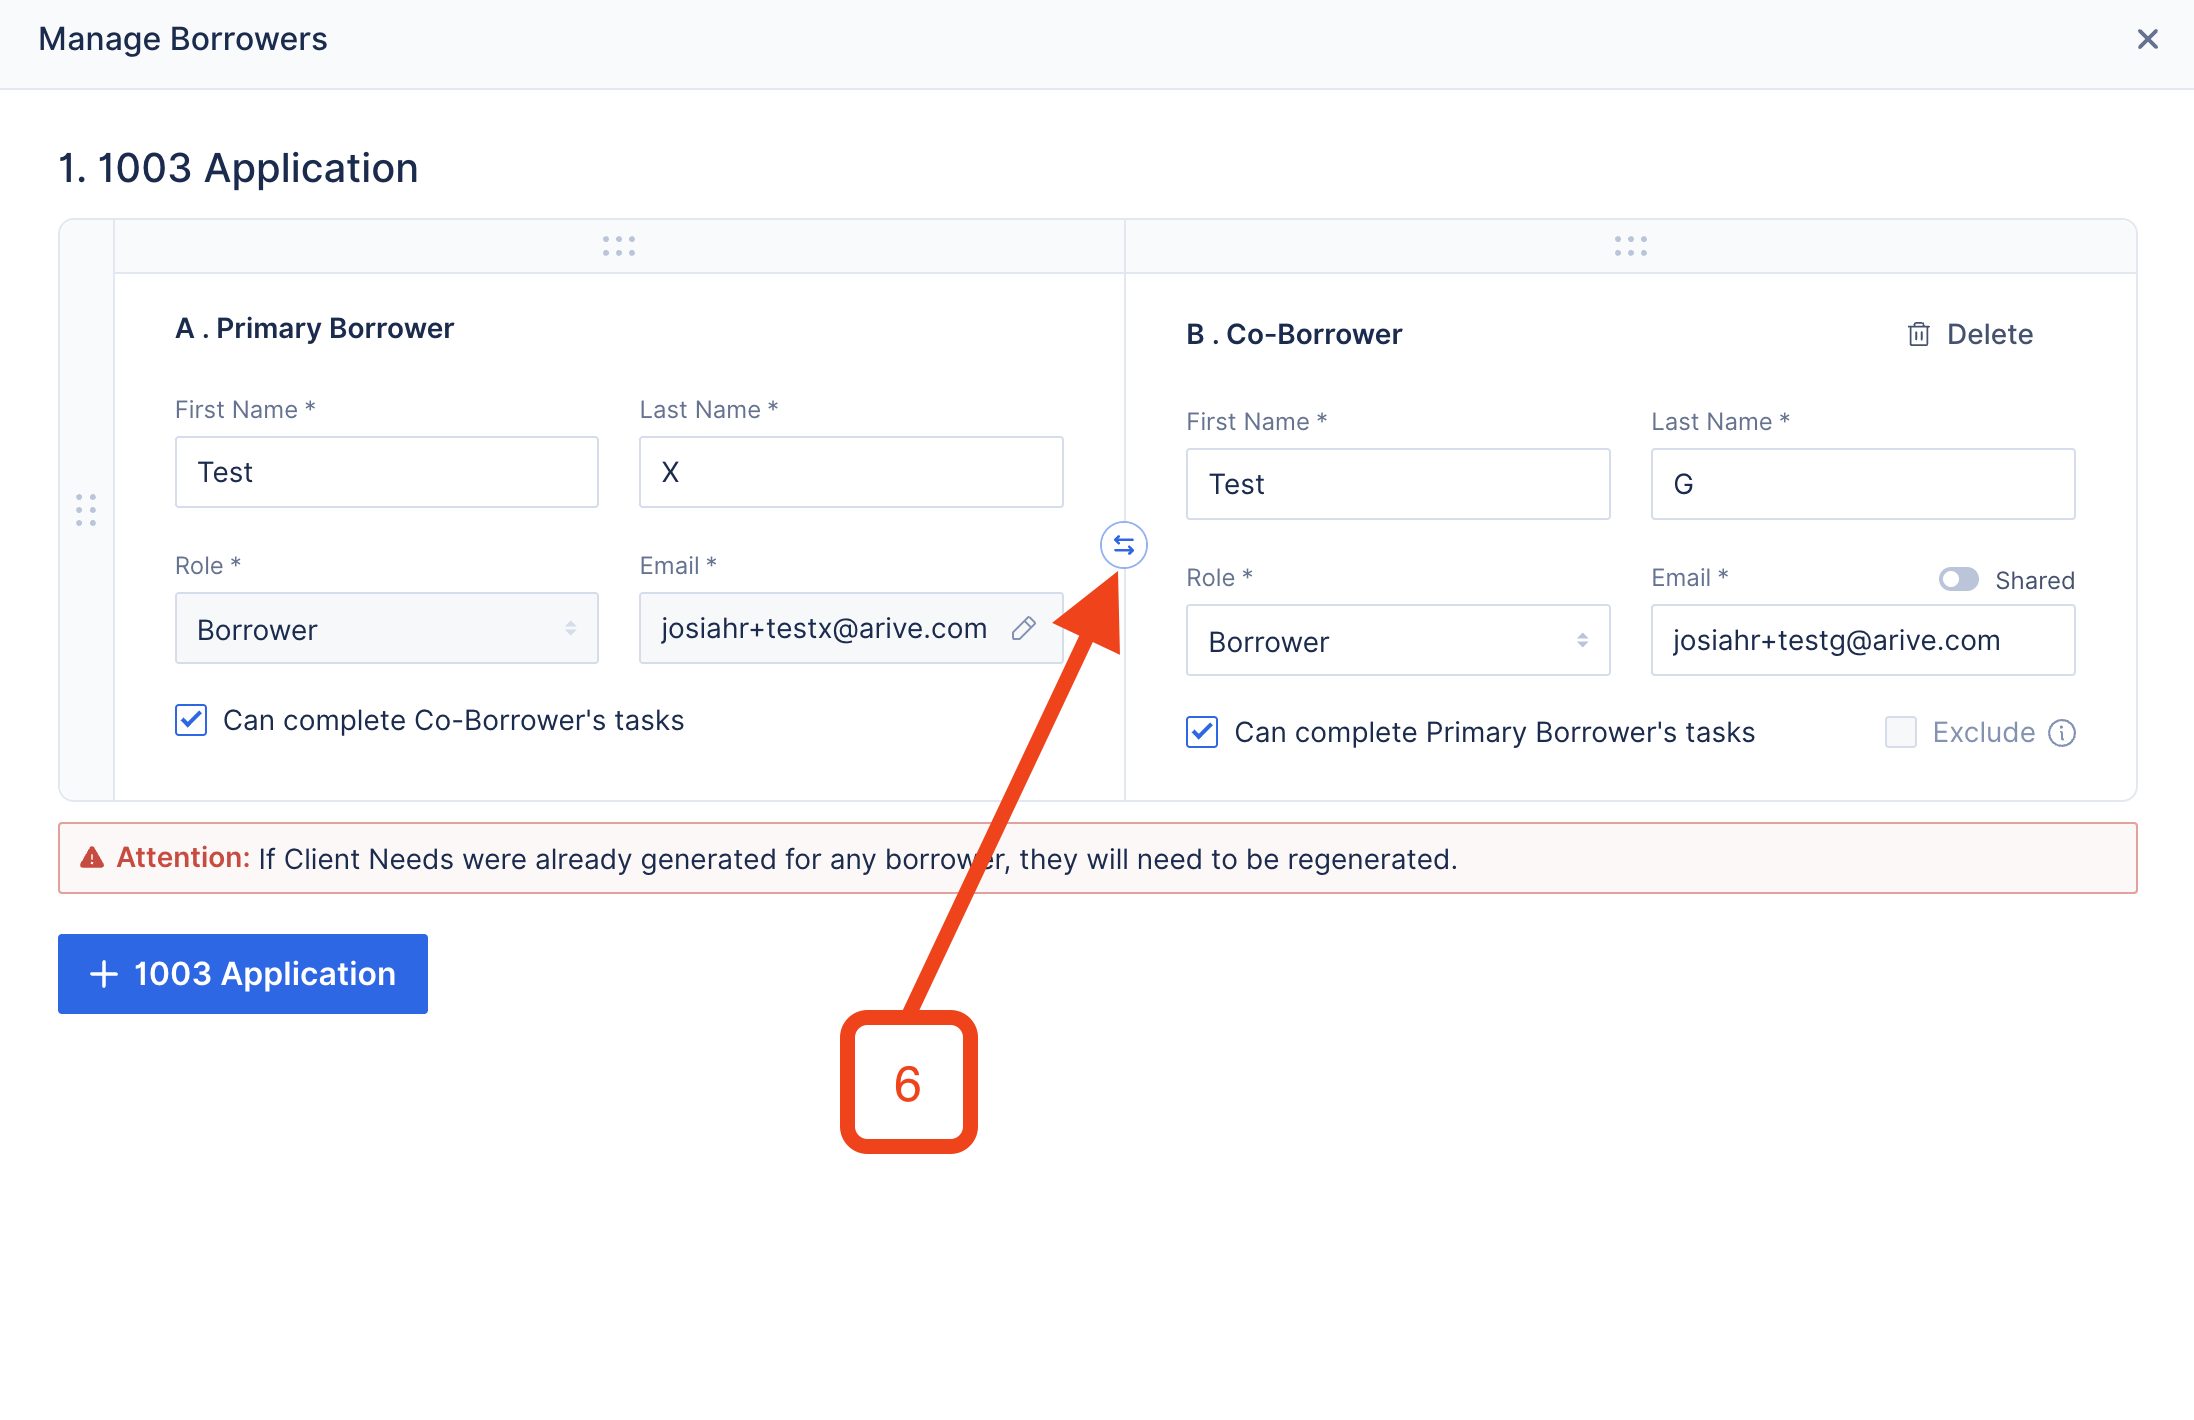2194x1420 pixels.
Task: Click the swap borrowers icon
Action: pyautogui.click(x=1123, y=546)
